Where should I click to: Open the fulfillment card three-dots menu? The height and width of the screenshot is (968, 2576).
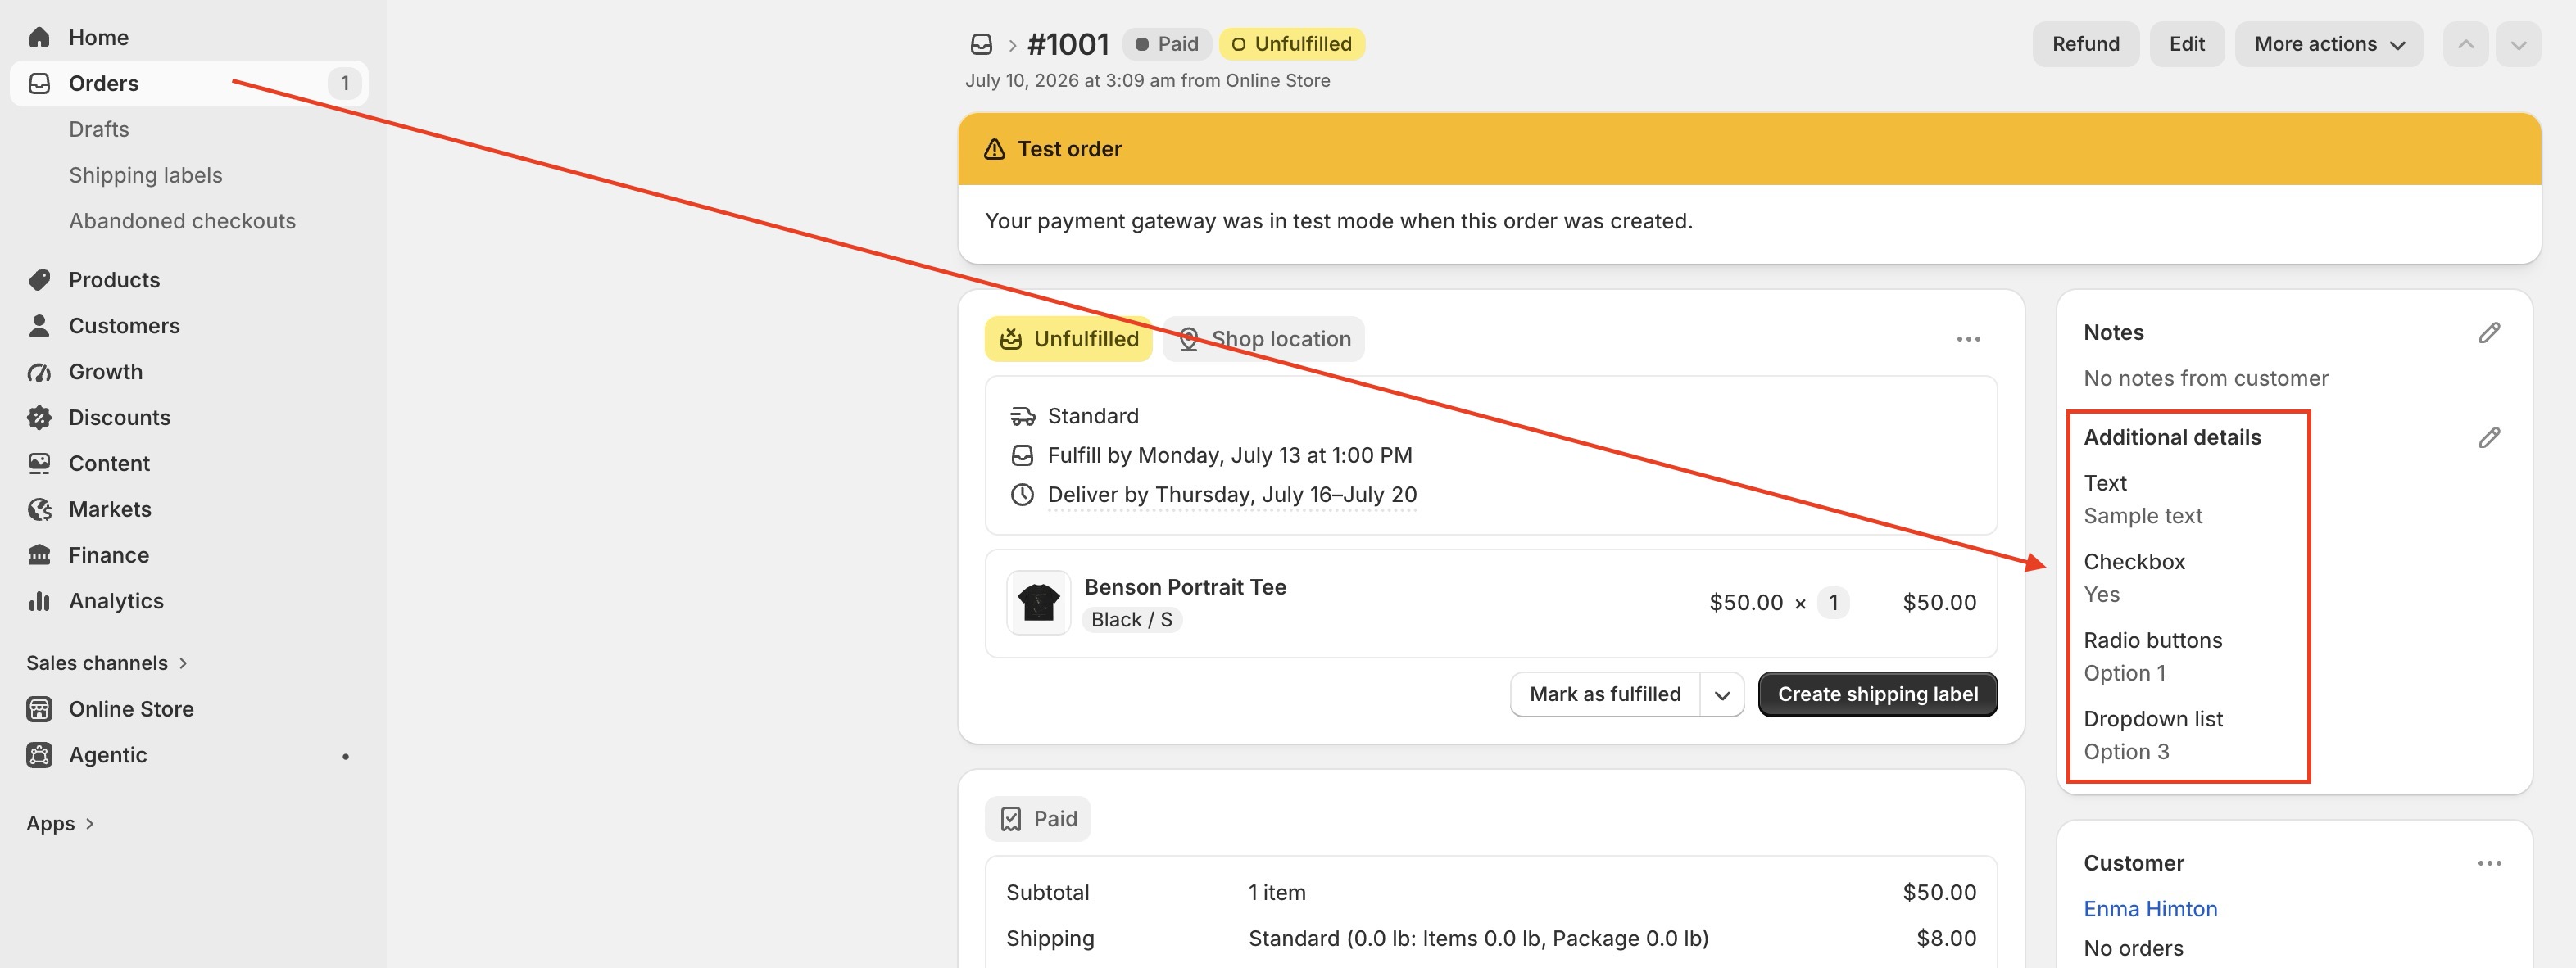point(1968,339)
